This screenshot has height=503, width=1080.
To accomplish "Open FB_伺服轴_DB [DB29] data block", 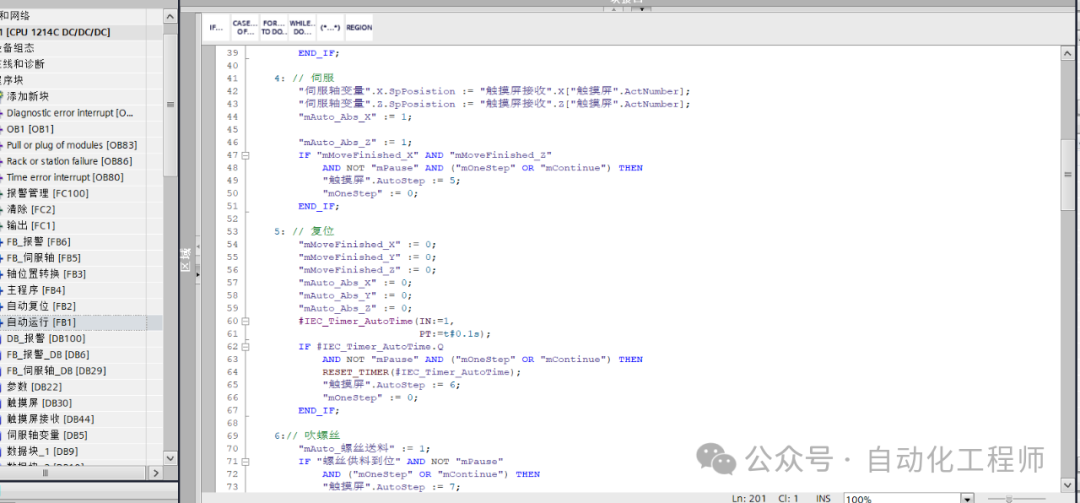I will (x=56, y=371).
